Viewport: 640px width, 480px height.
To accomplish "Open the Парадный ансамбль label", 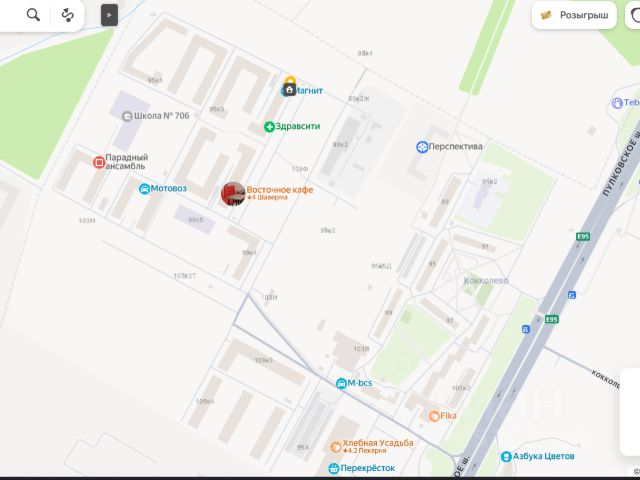I will coord(127,162).
